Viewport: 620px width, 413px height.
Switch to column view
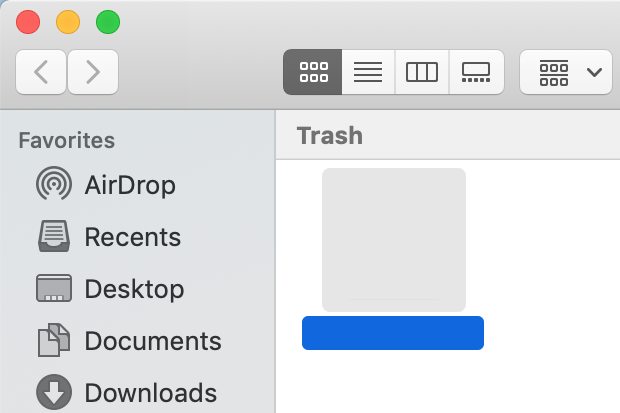[422, 72]
